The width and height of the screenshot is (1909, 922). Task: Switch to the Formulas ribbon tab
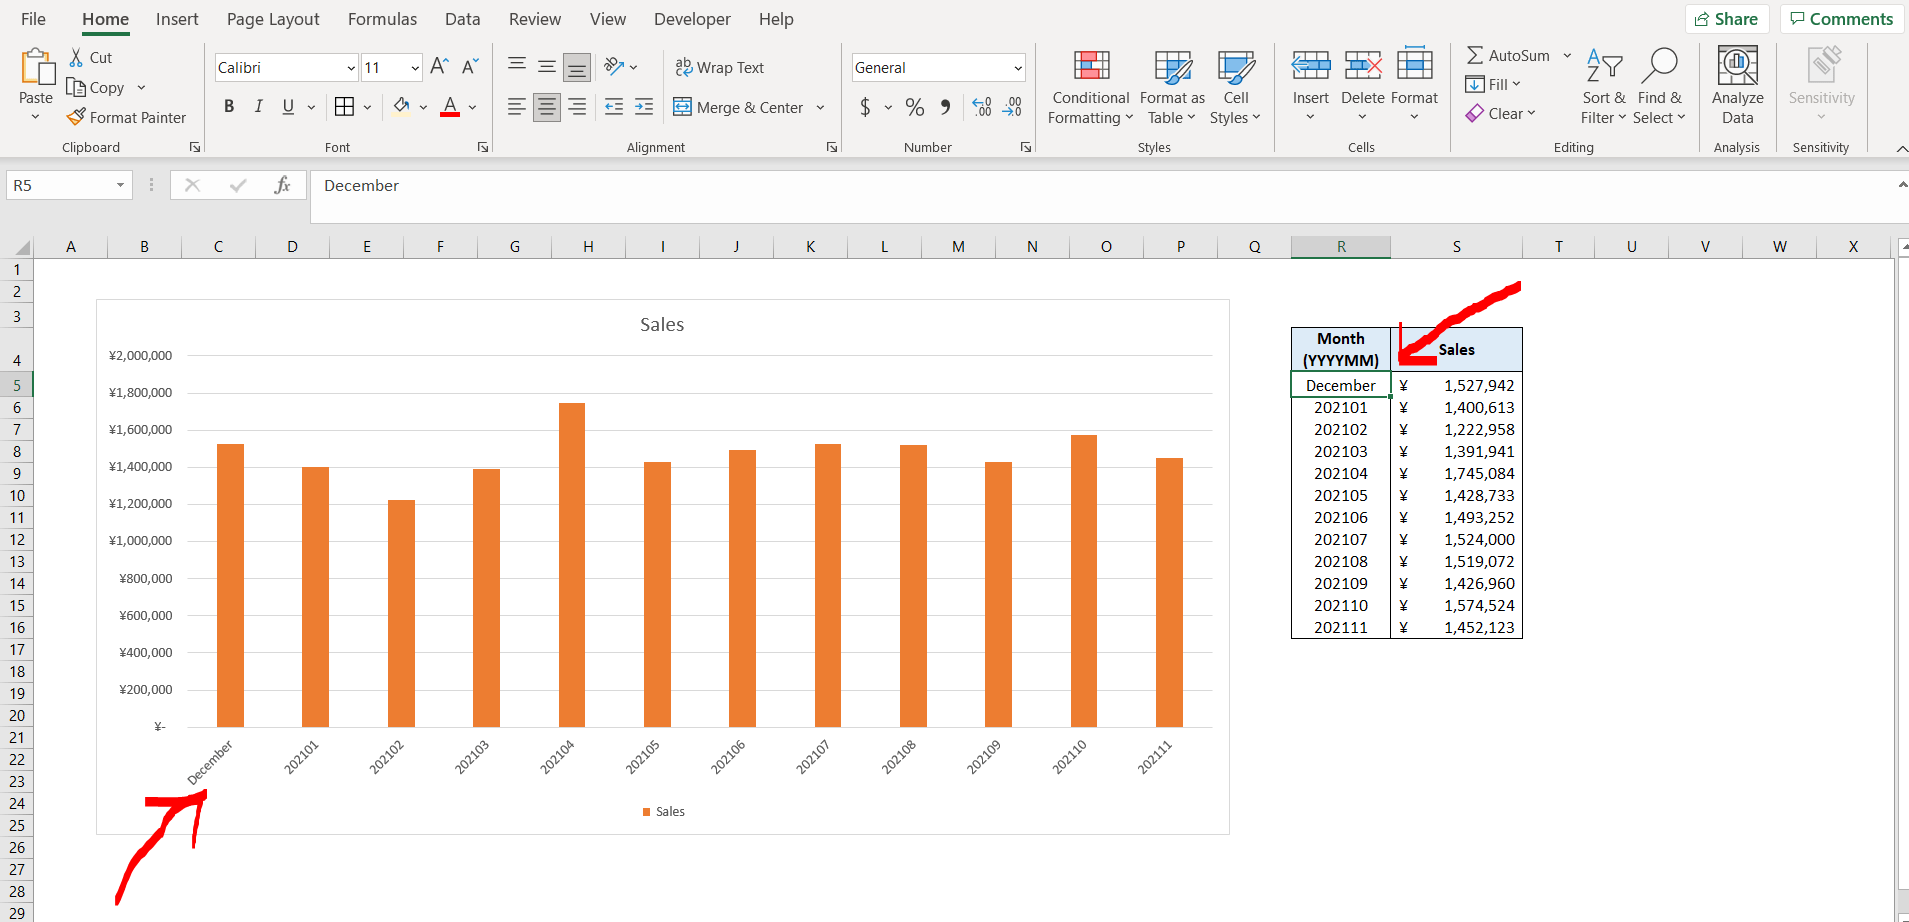point(382,18)
